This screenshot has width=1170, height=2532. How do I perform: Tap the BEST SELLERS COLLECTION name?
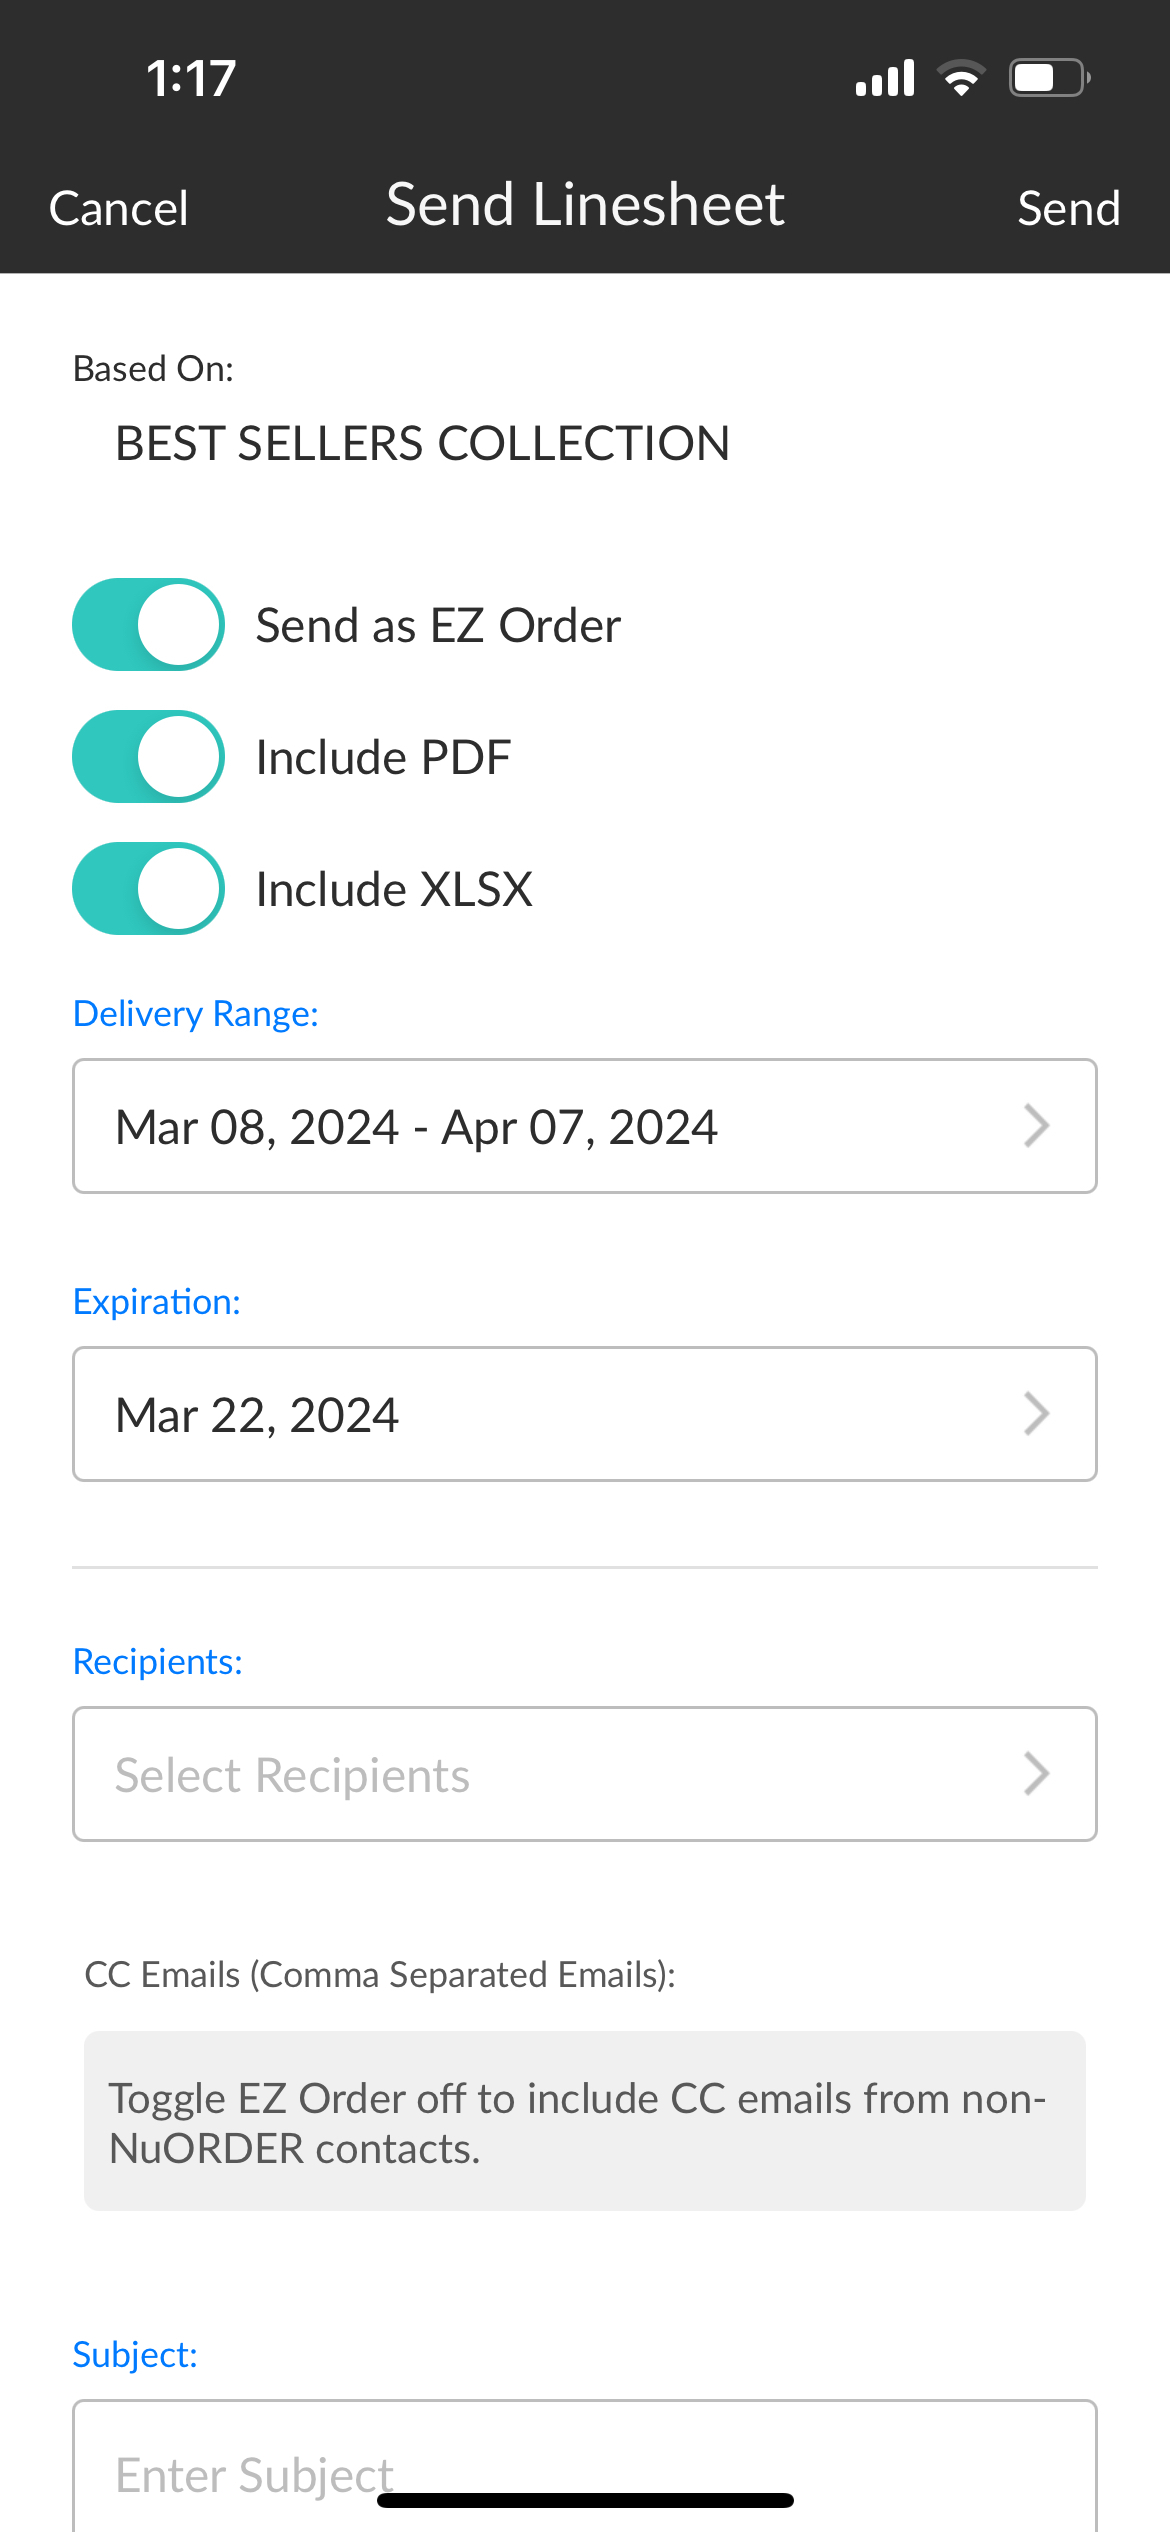pos(422,443)
